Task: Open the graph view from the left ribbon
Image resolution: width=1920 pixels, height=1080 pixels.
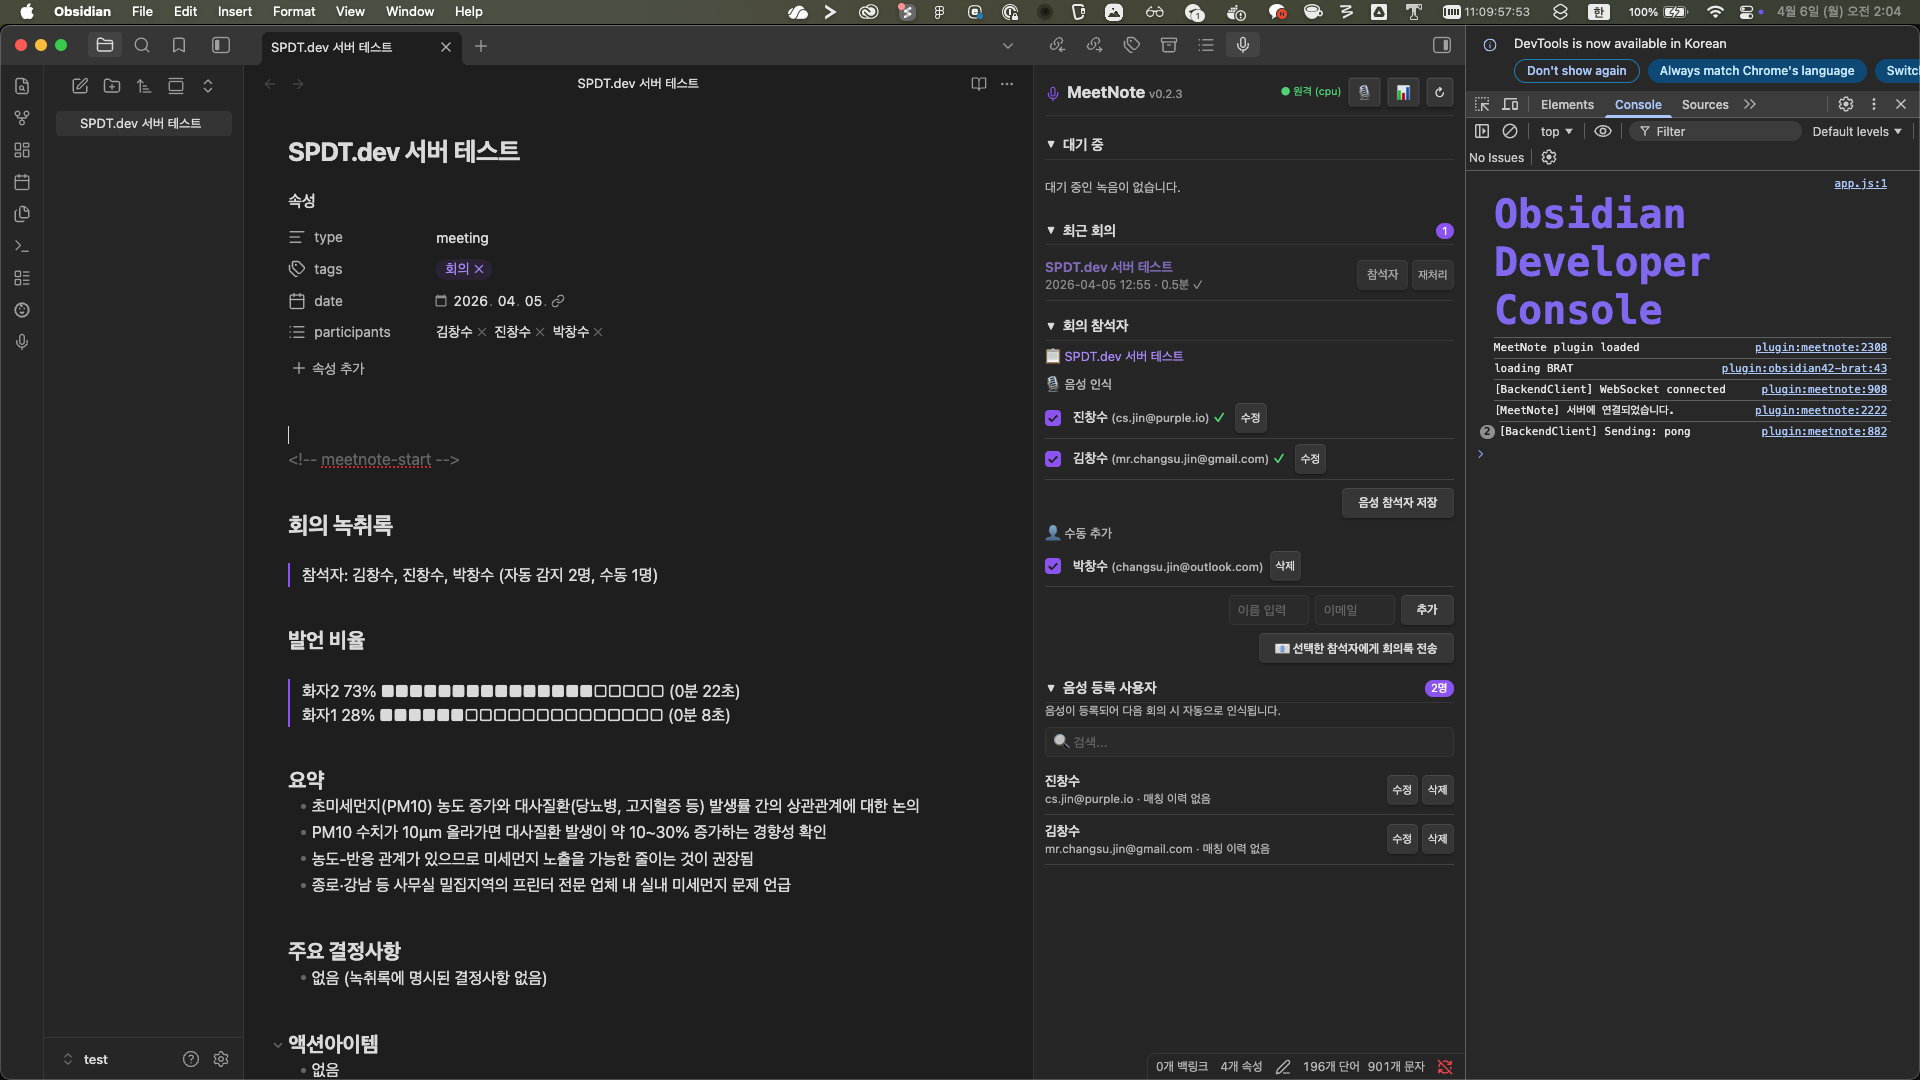Action: (21, 118)
